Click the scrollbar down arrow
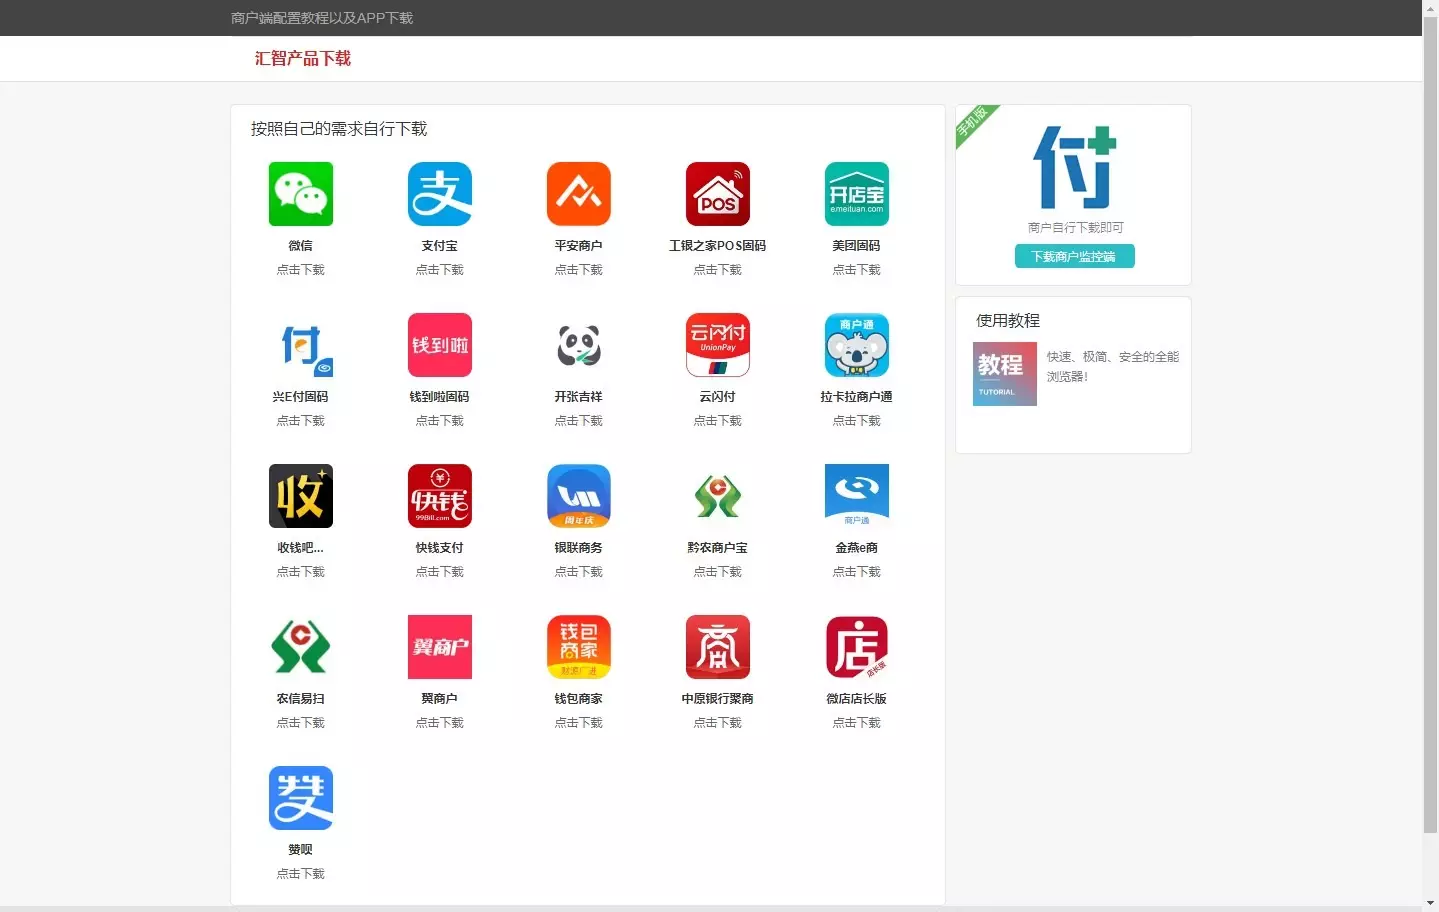The height and width of the screenshot is (912, 1439). (x=1430, y=903)
